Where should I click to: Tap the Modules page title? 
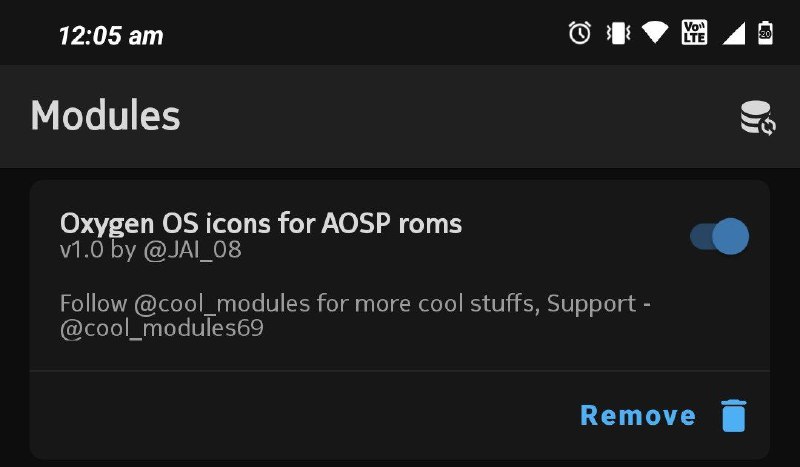click(106, 116)
